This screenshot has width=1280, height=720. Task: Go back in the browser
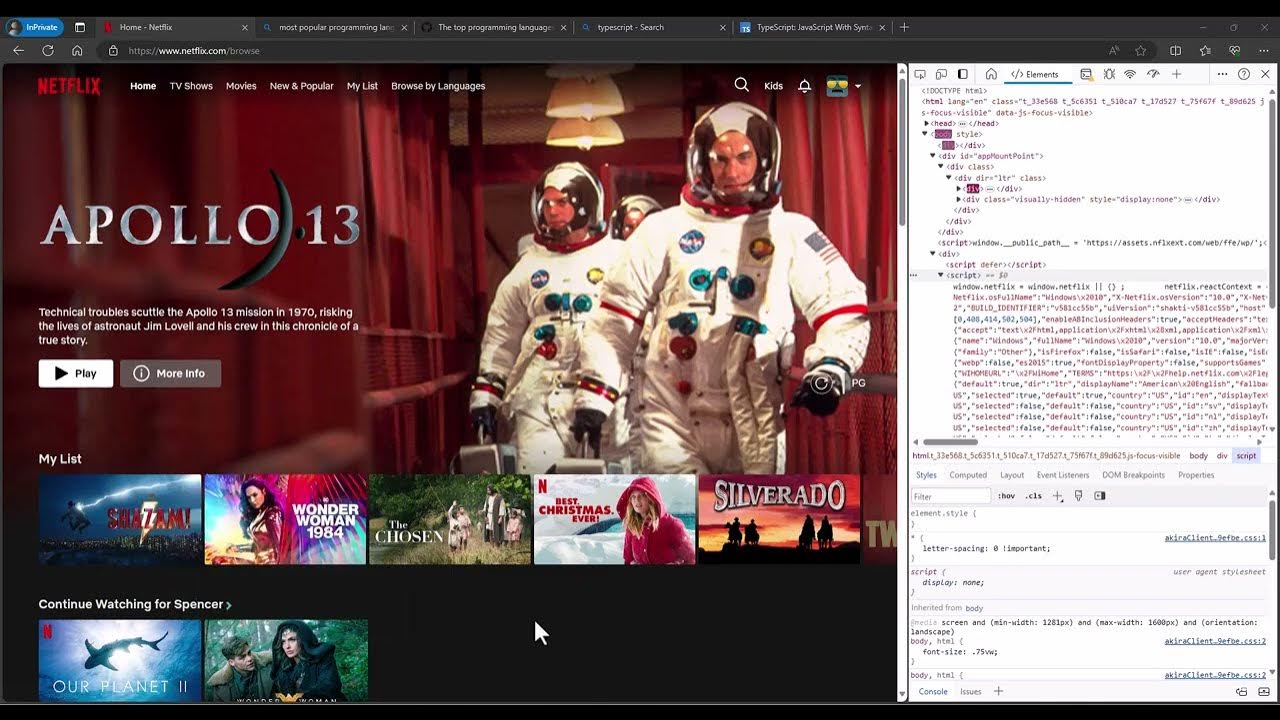coord(18,50)
